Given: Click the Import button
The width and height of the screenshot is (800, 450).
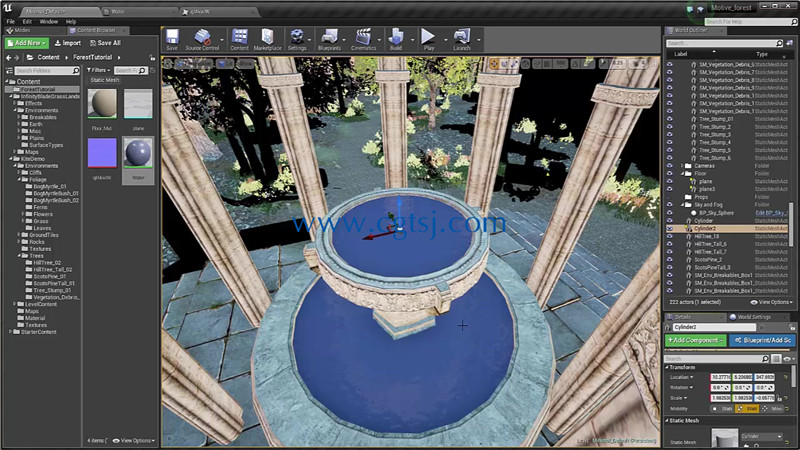Looking at the screenshot, I should tap(68, 43).
